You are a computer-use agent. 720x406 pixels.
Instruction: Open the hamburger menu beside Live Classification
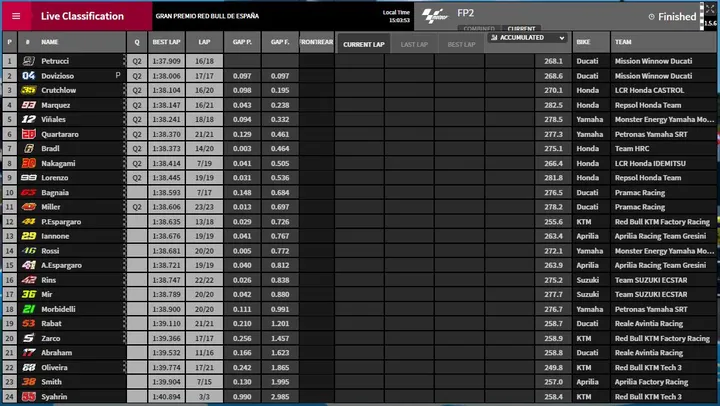16,16
